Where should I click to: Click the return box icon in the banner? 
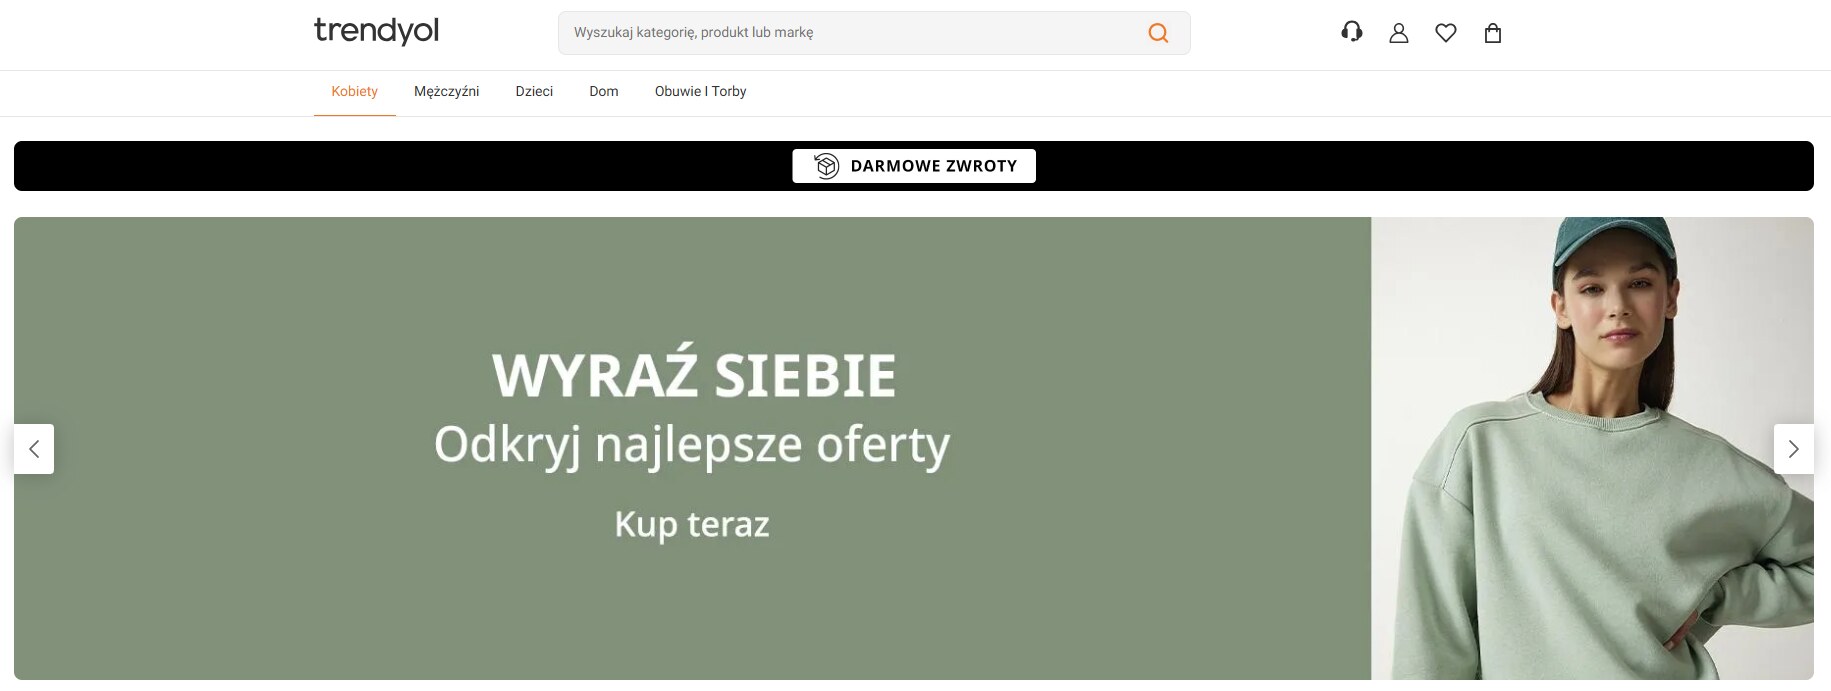[826, 166]
